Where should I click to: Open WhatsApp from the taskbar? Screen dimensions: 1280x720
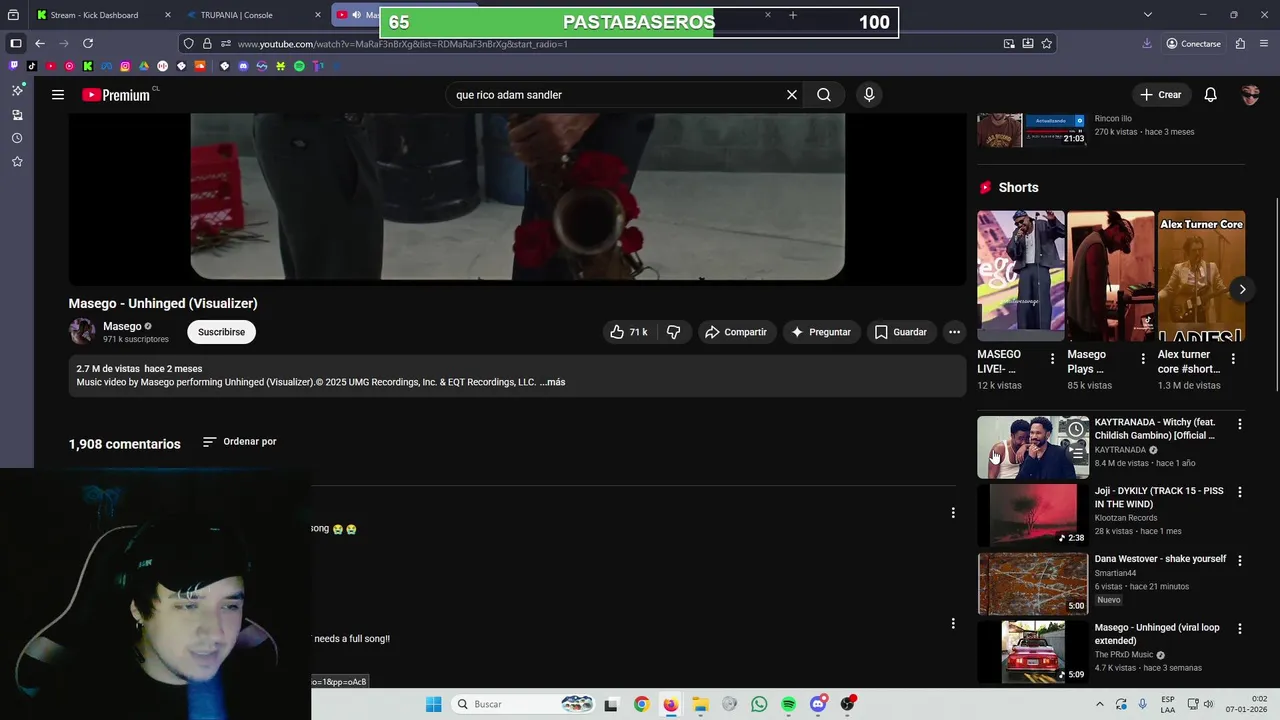pyautogui.click(x=759, y=704)
